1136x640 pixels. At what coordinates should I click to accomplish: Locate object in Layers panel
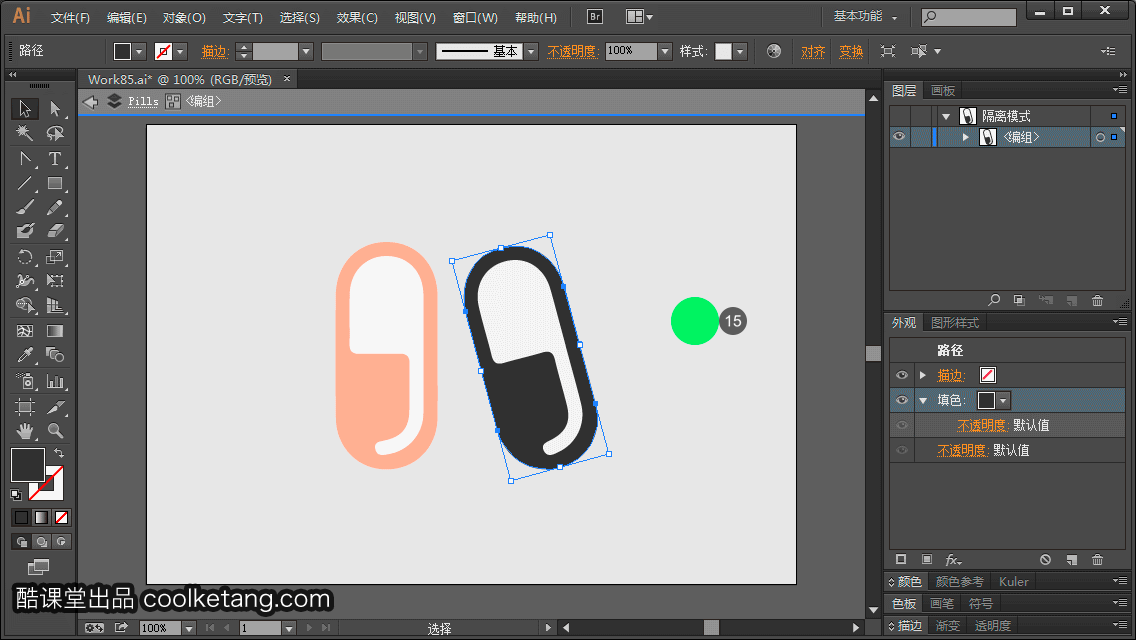click(994, 300)
